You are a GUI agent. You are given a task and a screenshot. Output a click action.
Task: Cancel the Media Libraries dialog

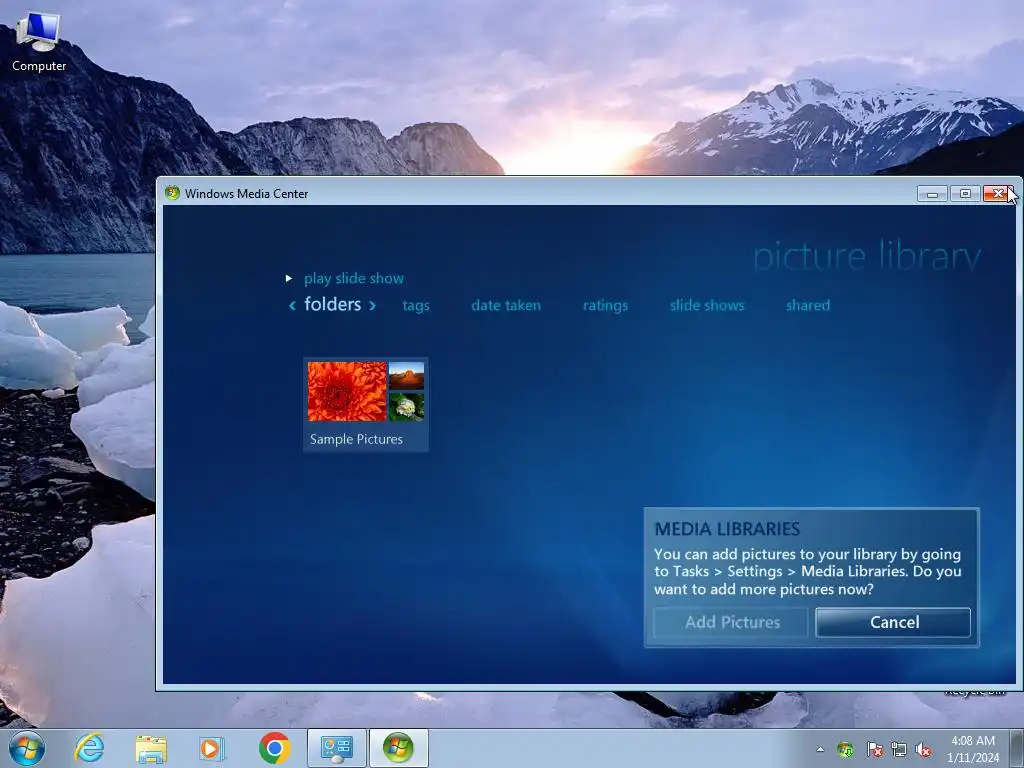click(x=893, y=622)
